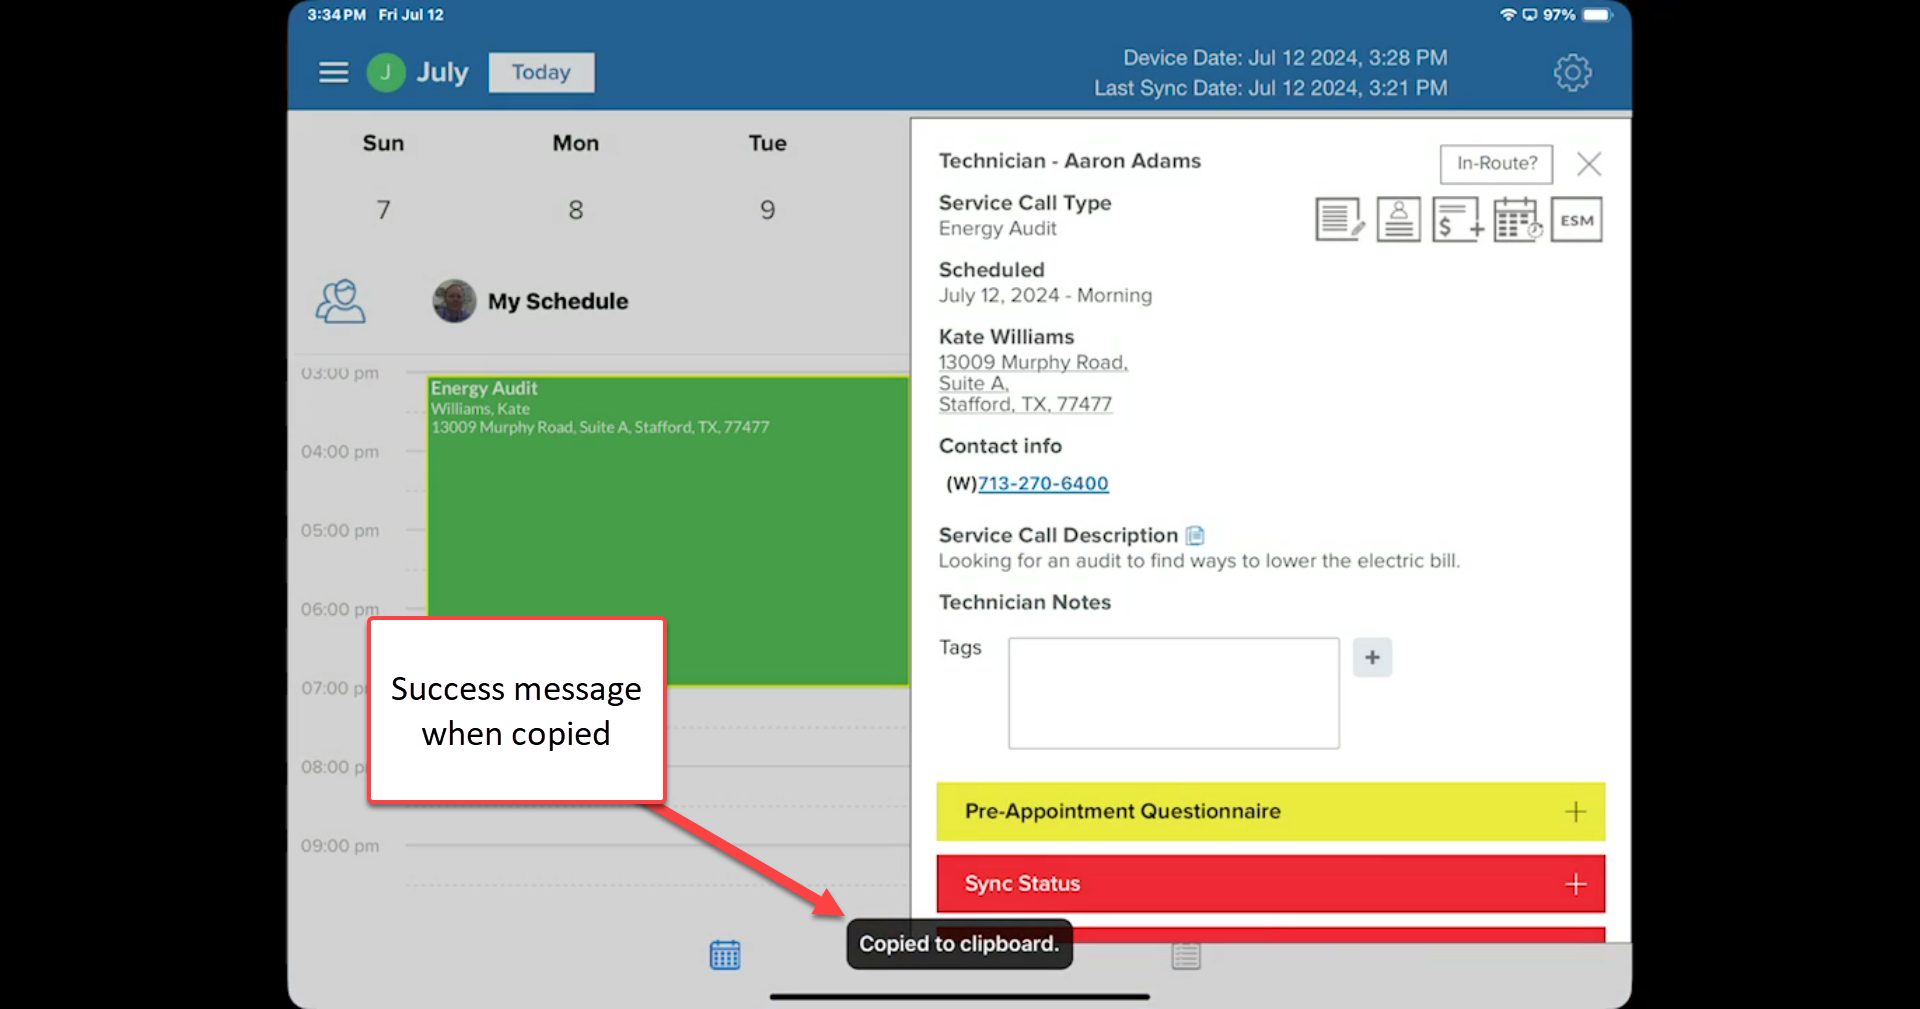Call the 713-270-6400 phone link
Screen dimensions: 1920x1009
1043,484
